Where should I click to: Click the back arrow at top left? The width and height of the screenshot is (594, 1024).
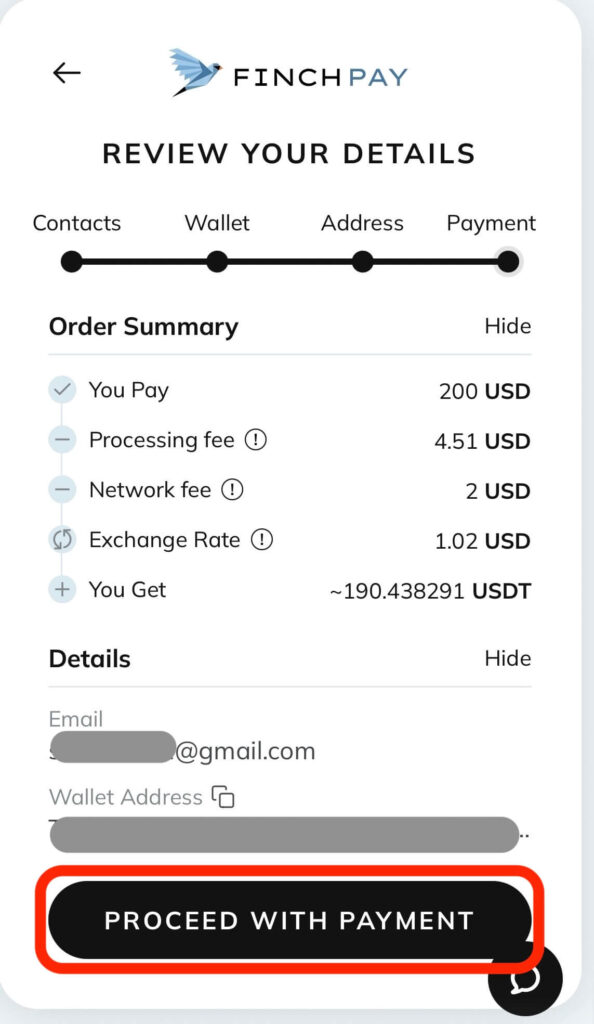point(66,72)
